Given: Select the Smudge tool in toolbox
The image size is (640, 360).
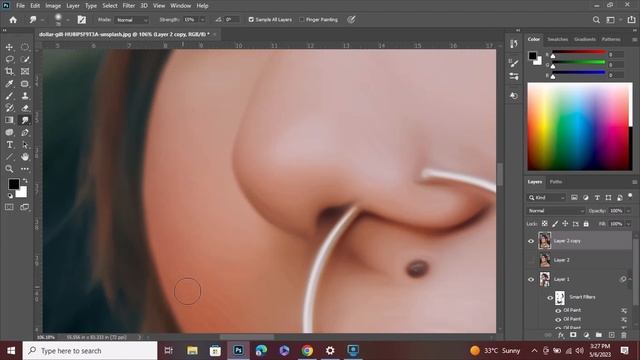Looking at the screenshot, I should click(25, 120).
